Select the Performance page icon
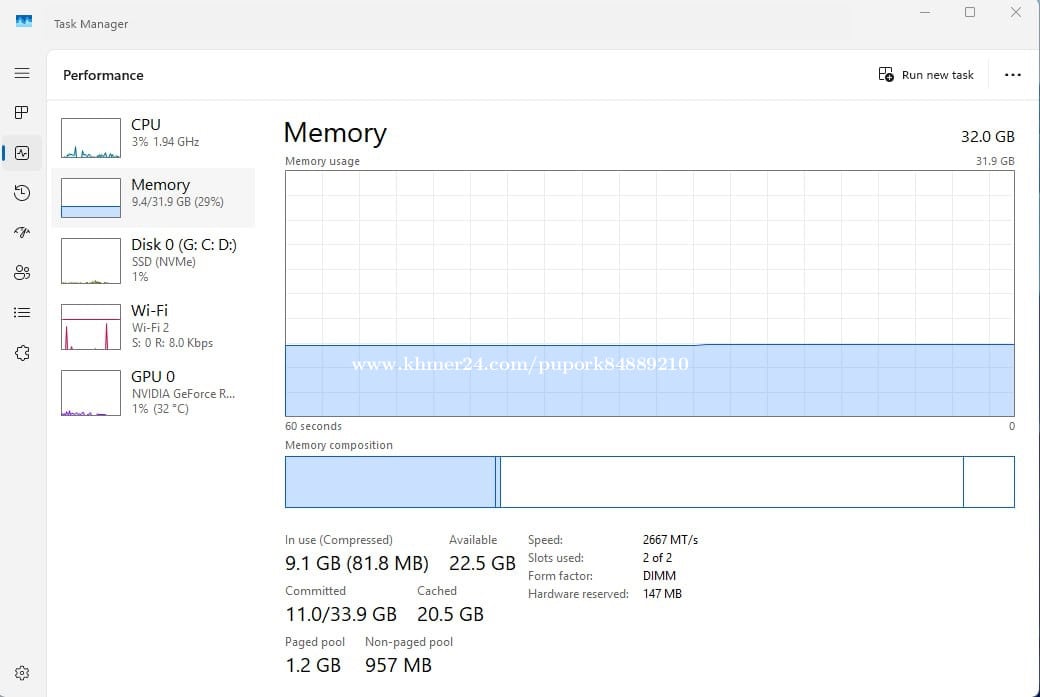Viewport: 1040px width, 697px height. point(22,153)
